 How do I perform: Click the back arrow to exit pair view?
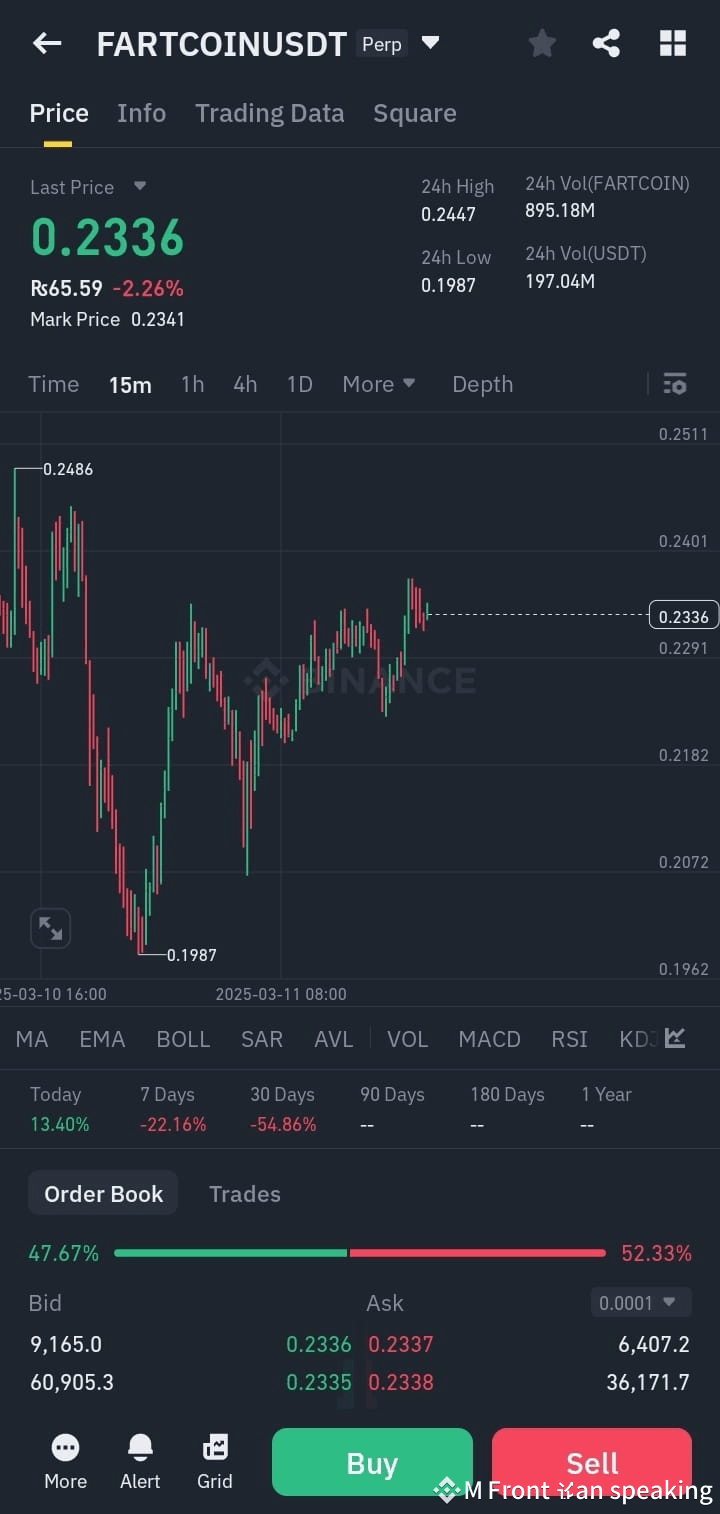coord(46,43)
